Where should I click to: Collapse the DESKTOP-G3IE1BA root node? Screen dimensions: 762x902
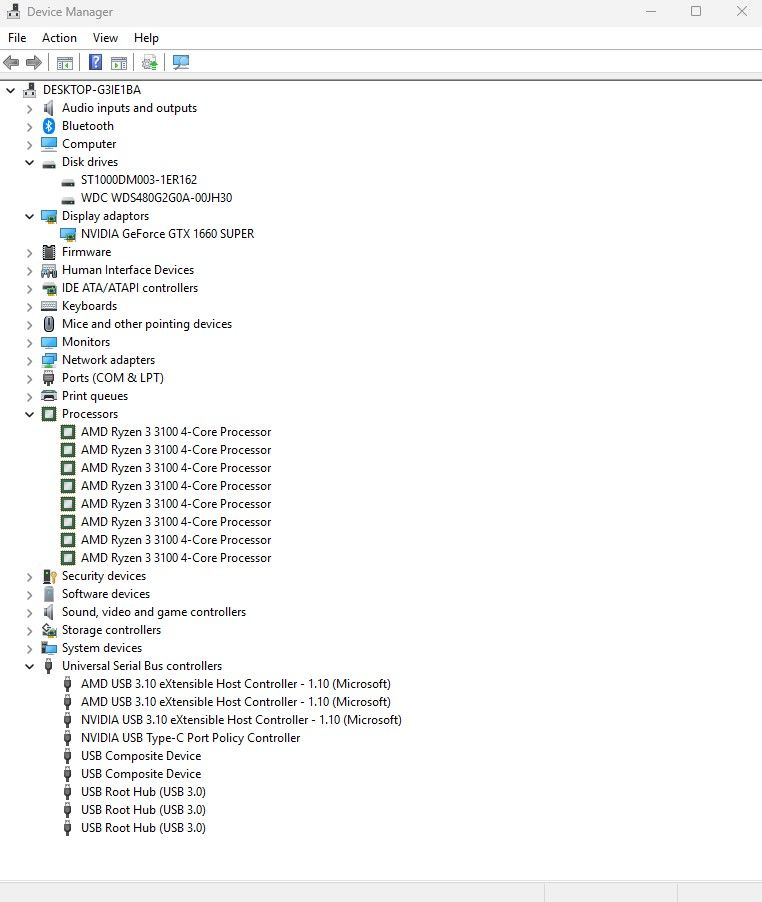coord(10,90)
